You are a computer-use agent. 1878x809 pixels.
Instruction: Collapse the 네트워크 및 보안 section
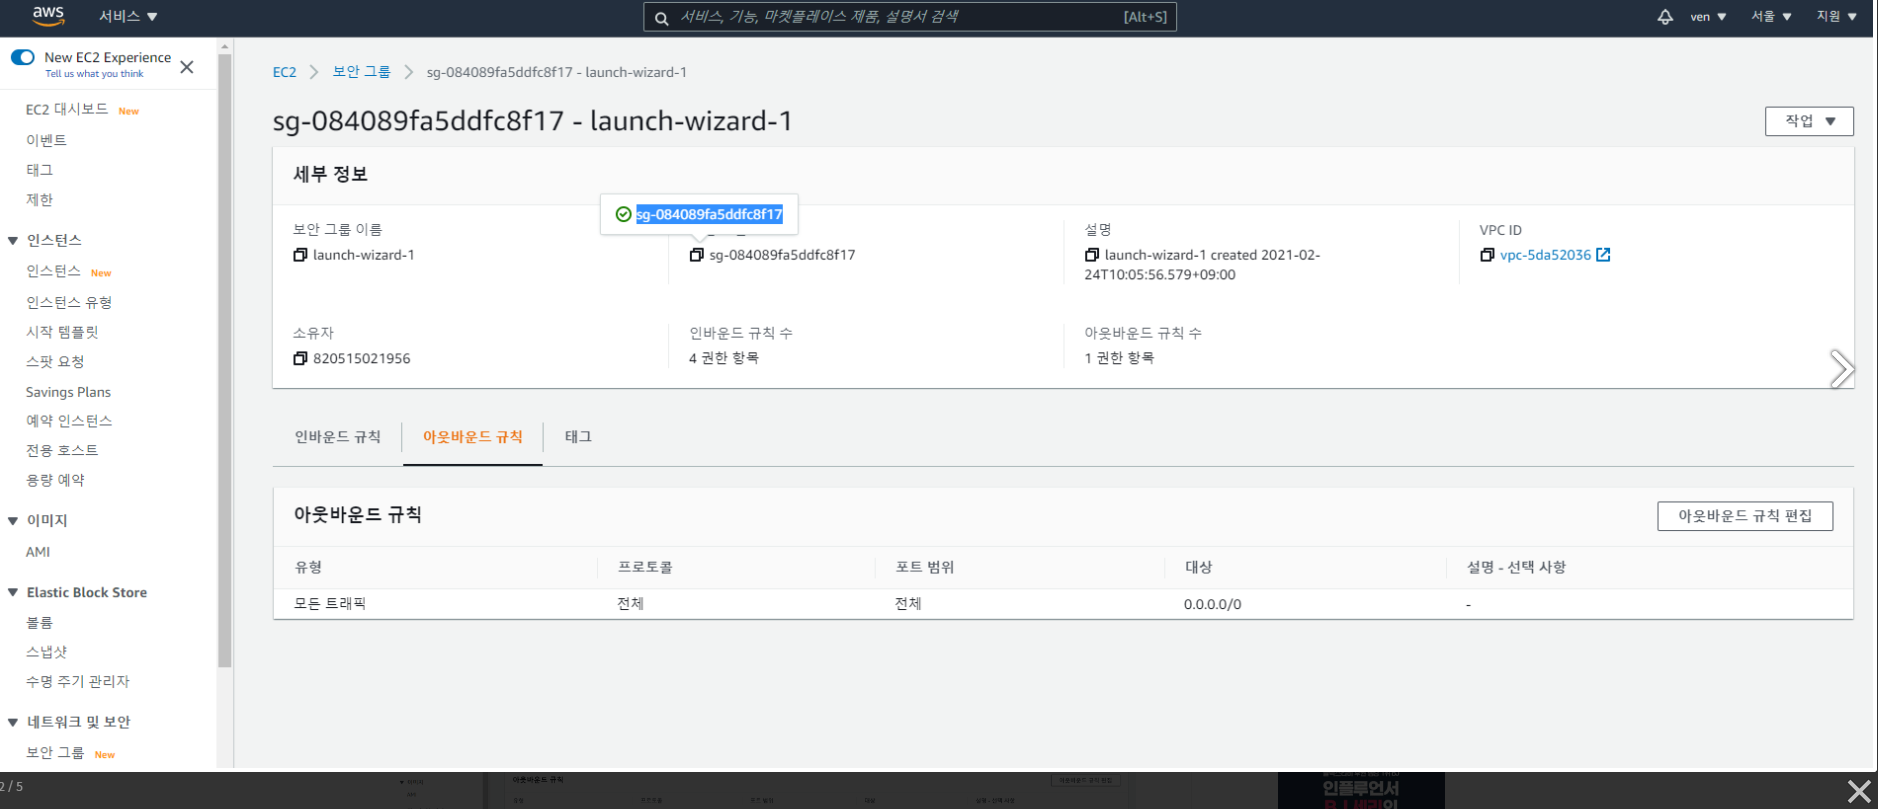(13, 722)
